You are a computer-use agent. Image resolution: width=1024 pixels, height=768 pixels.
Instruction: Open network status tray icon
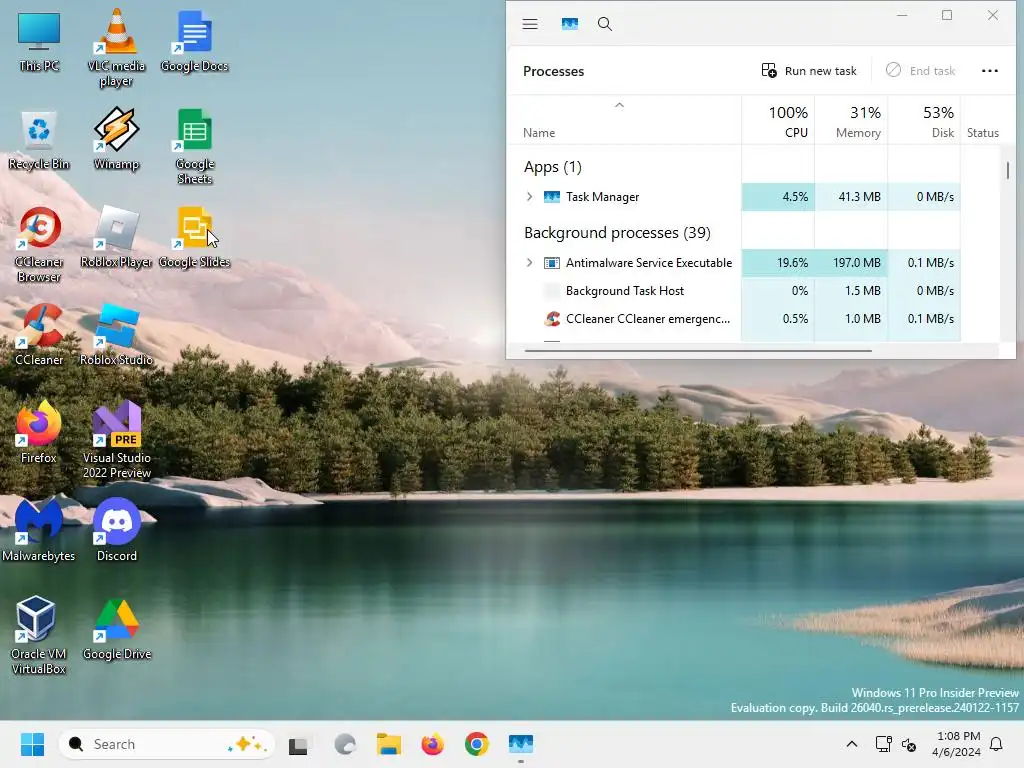coord(883,744)
